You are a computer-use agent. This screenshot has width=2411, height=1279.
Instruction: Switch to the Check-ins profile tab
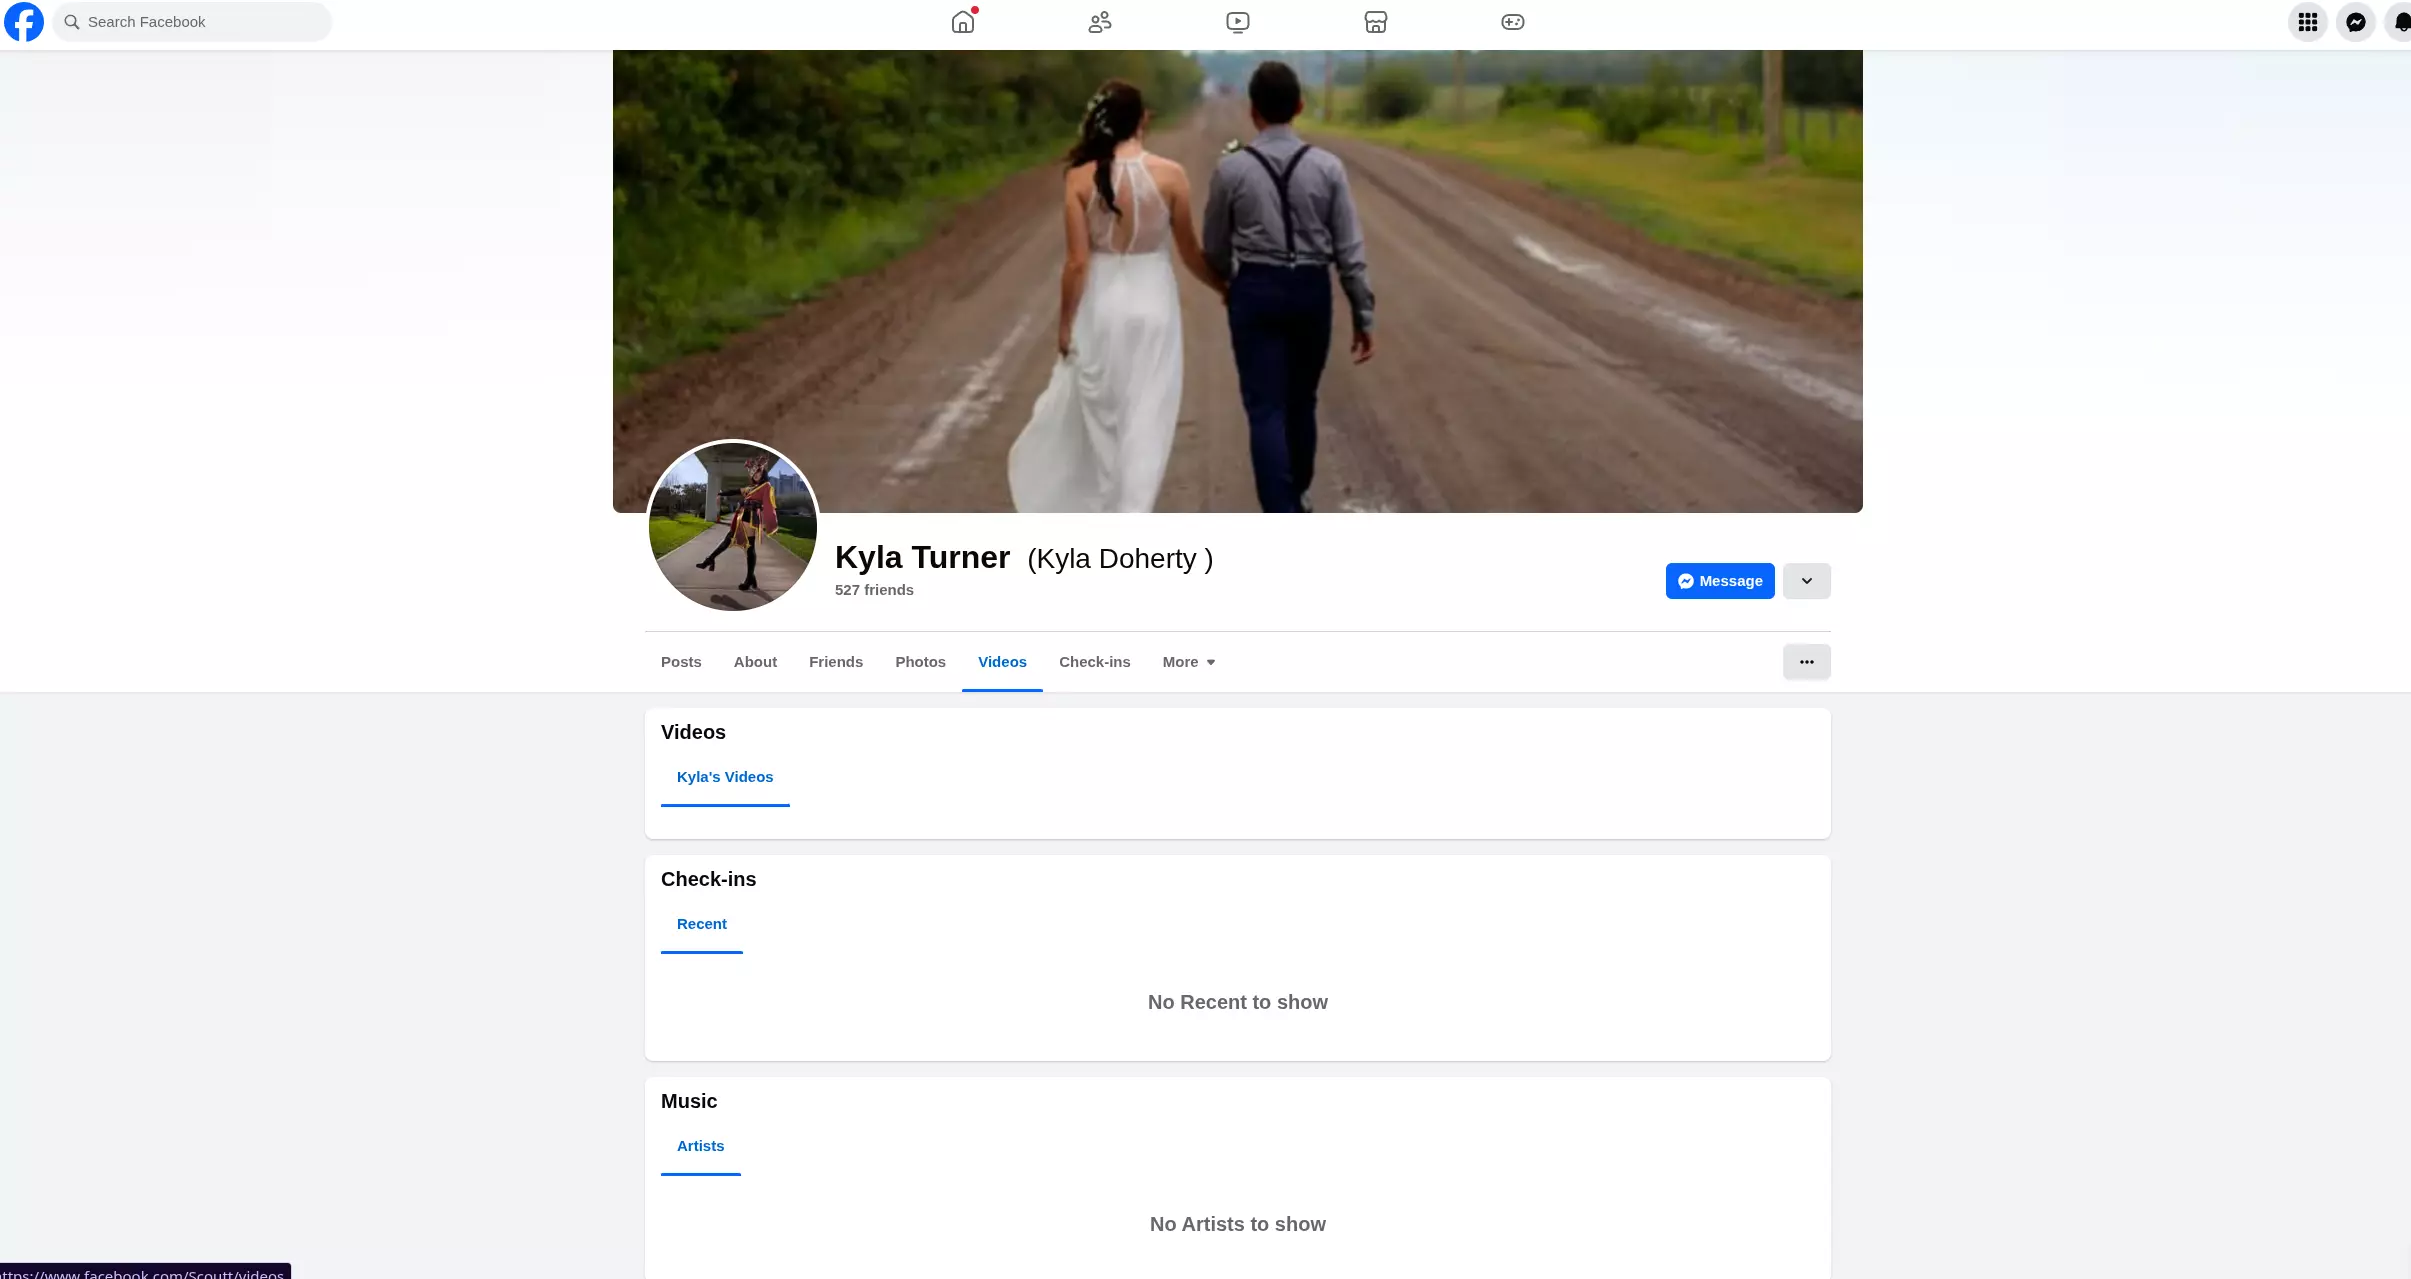pyautogui.click(x=1095, y=662)
